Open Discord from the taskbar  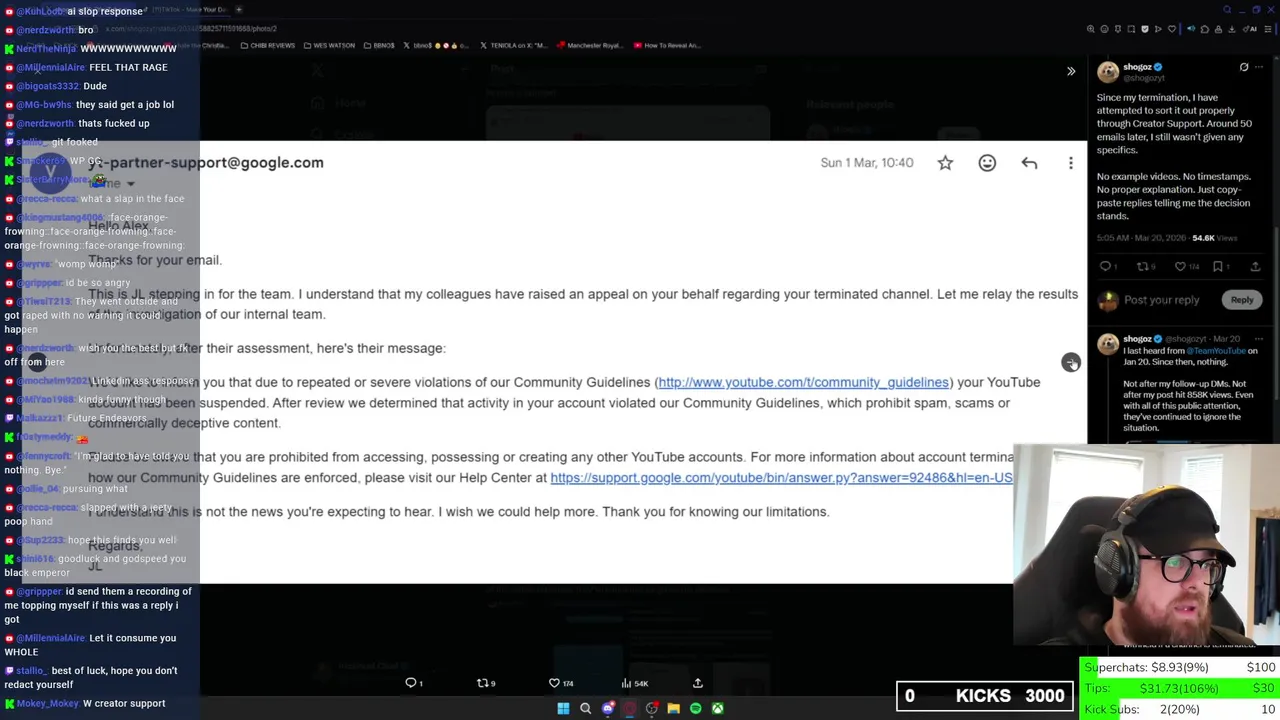tap(607, 708)
